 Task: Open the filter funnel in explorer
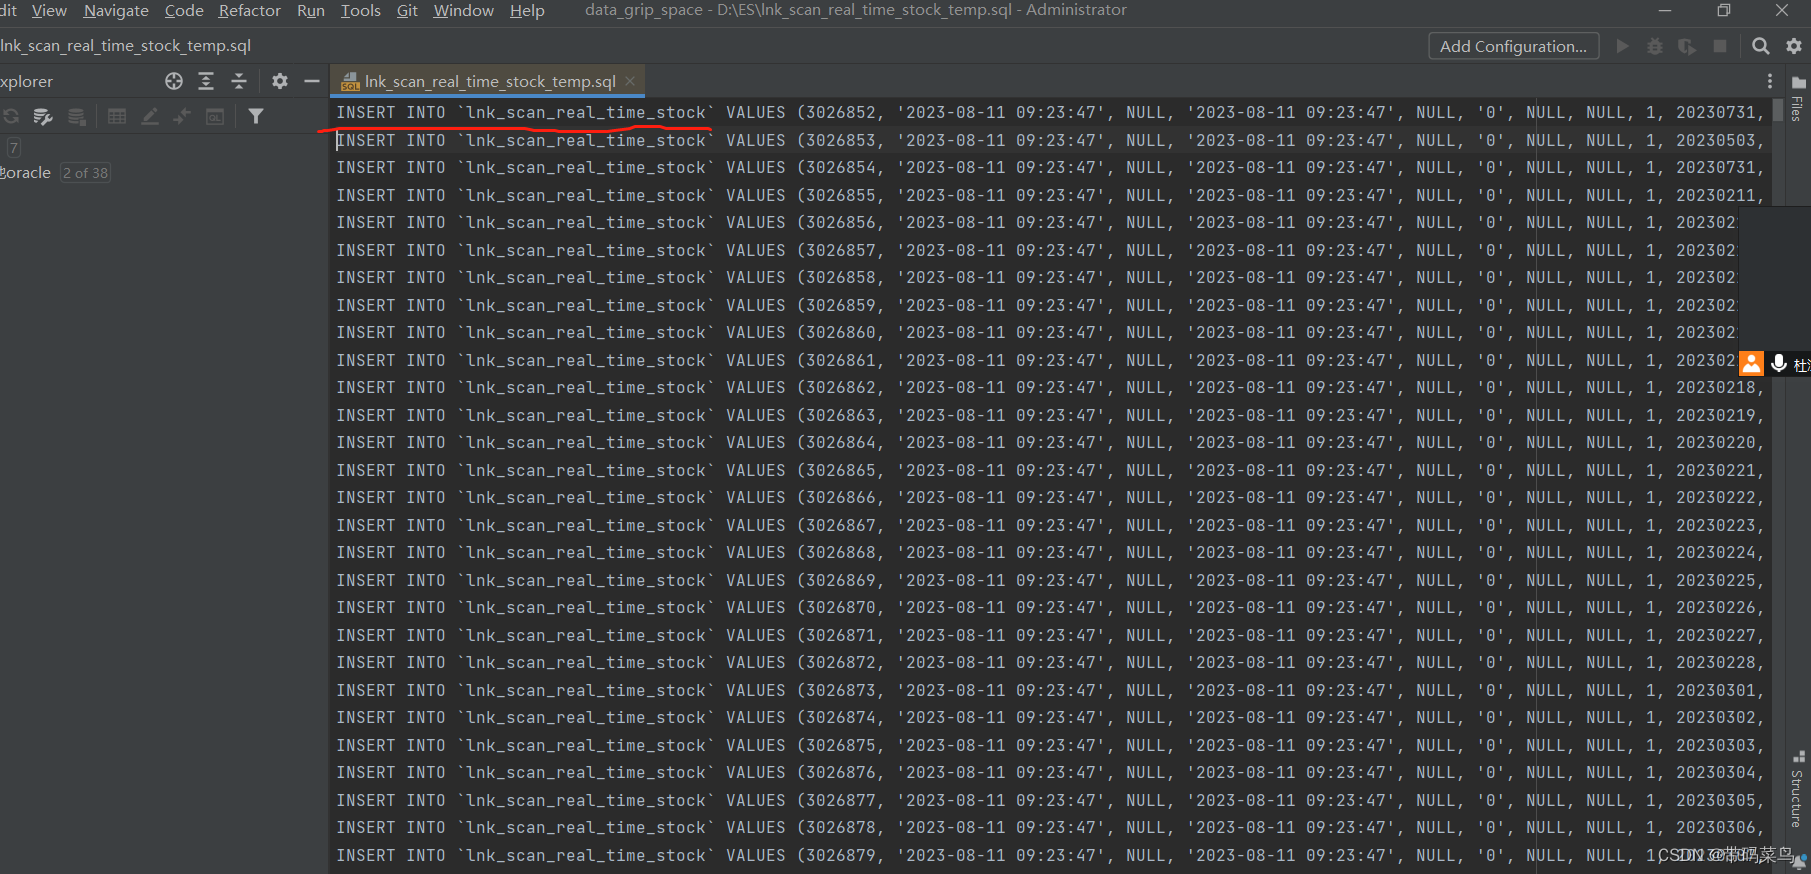256,116
